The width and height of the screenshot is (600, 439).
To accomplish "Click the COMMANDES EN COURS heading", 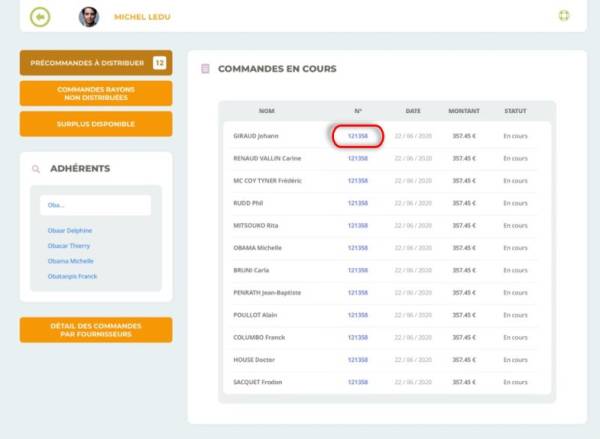I will coord(277,69).
